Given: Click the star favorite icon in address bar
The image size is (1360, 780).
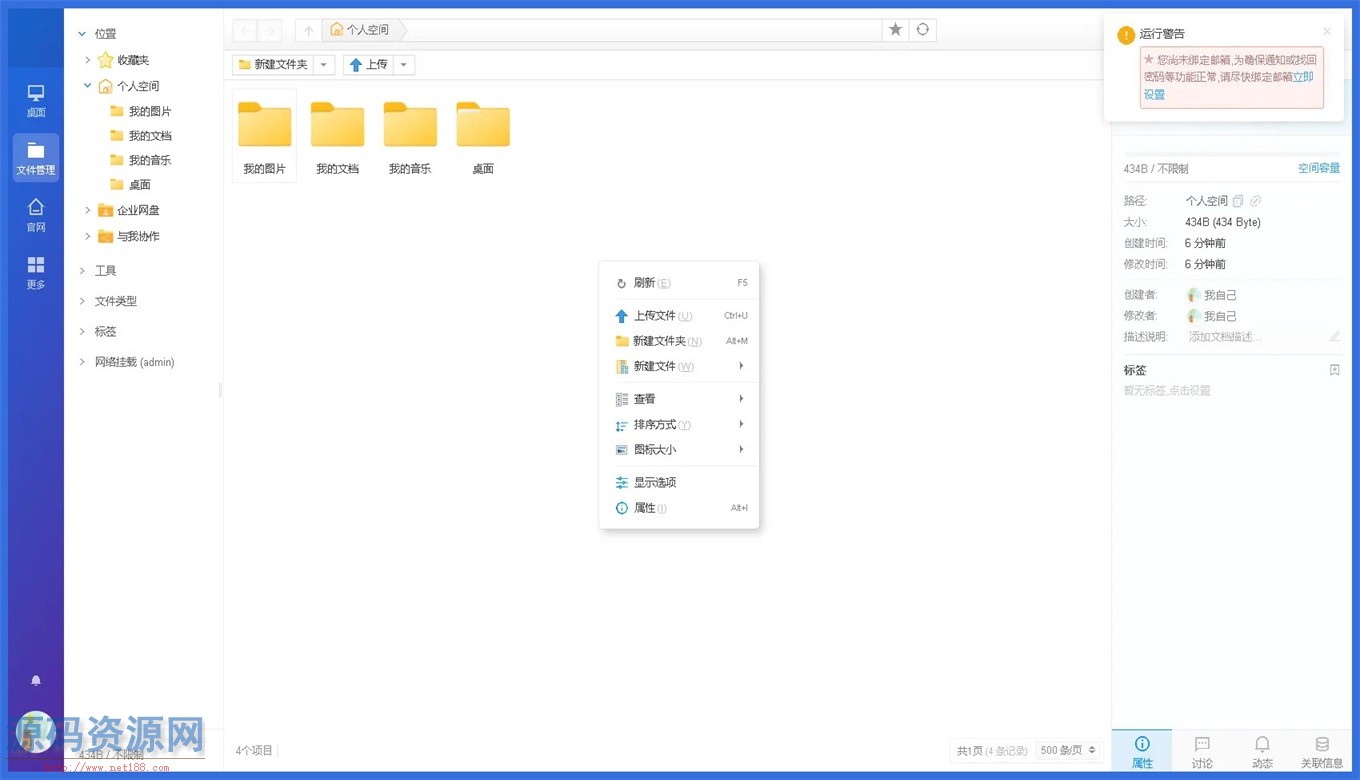Looking at the screenshot, I should pyautogui.click(x=895, y=30).
